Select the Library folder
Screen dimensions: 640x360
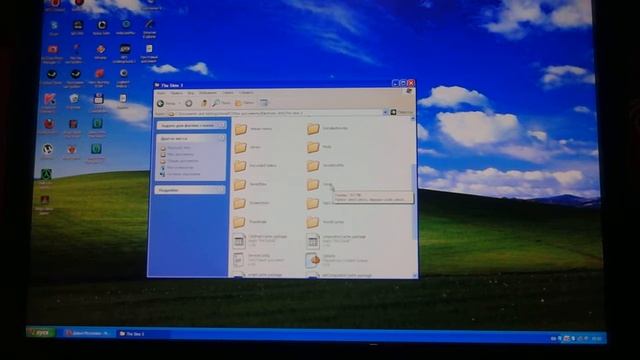pyautogui.click(x=248, y=147)
